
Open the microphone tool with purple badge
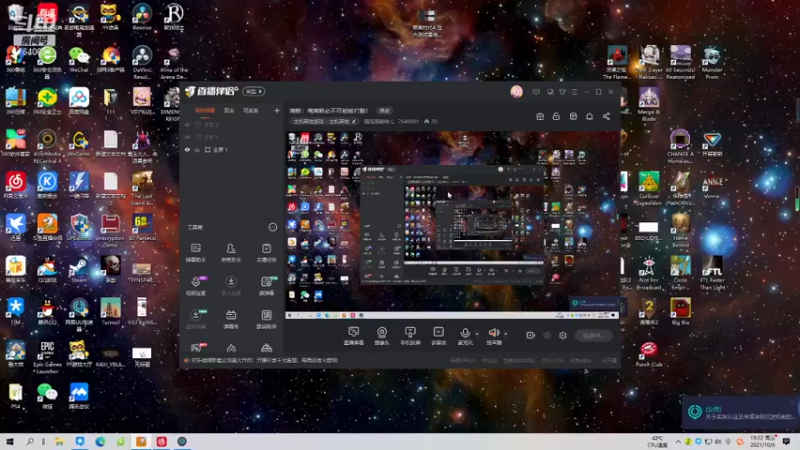click(x=196, y=286)
